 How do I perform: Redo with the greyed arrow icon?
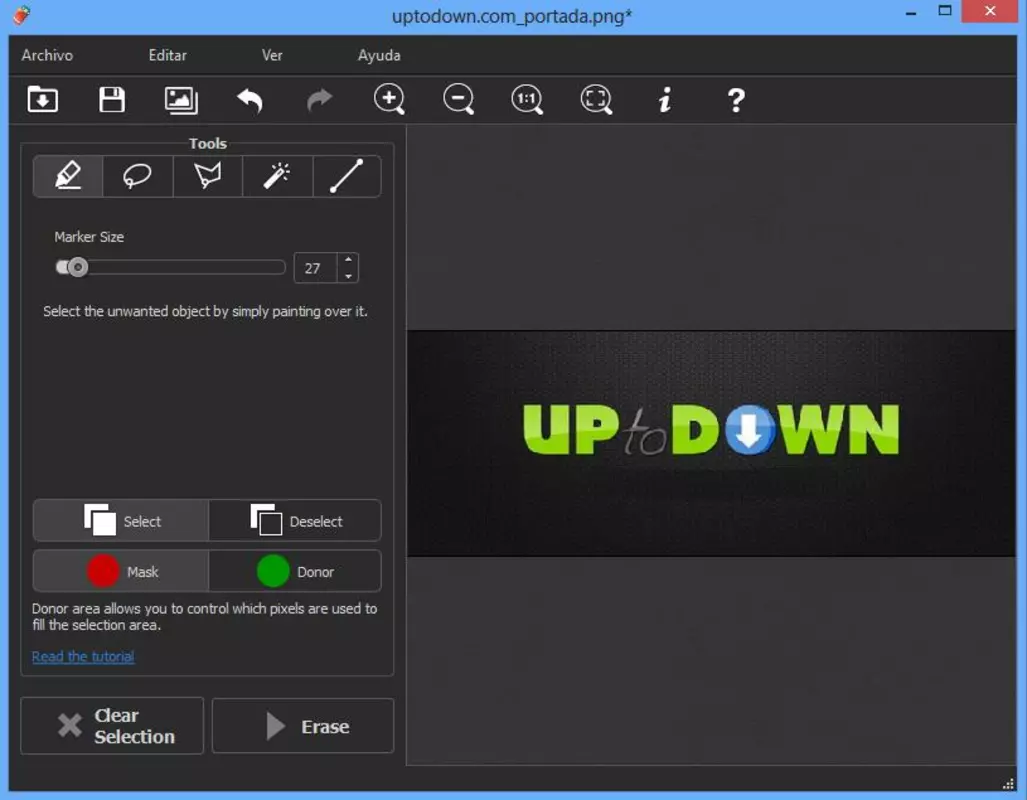320,100
